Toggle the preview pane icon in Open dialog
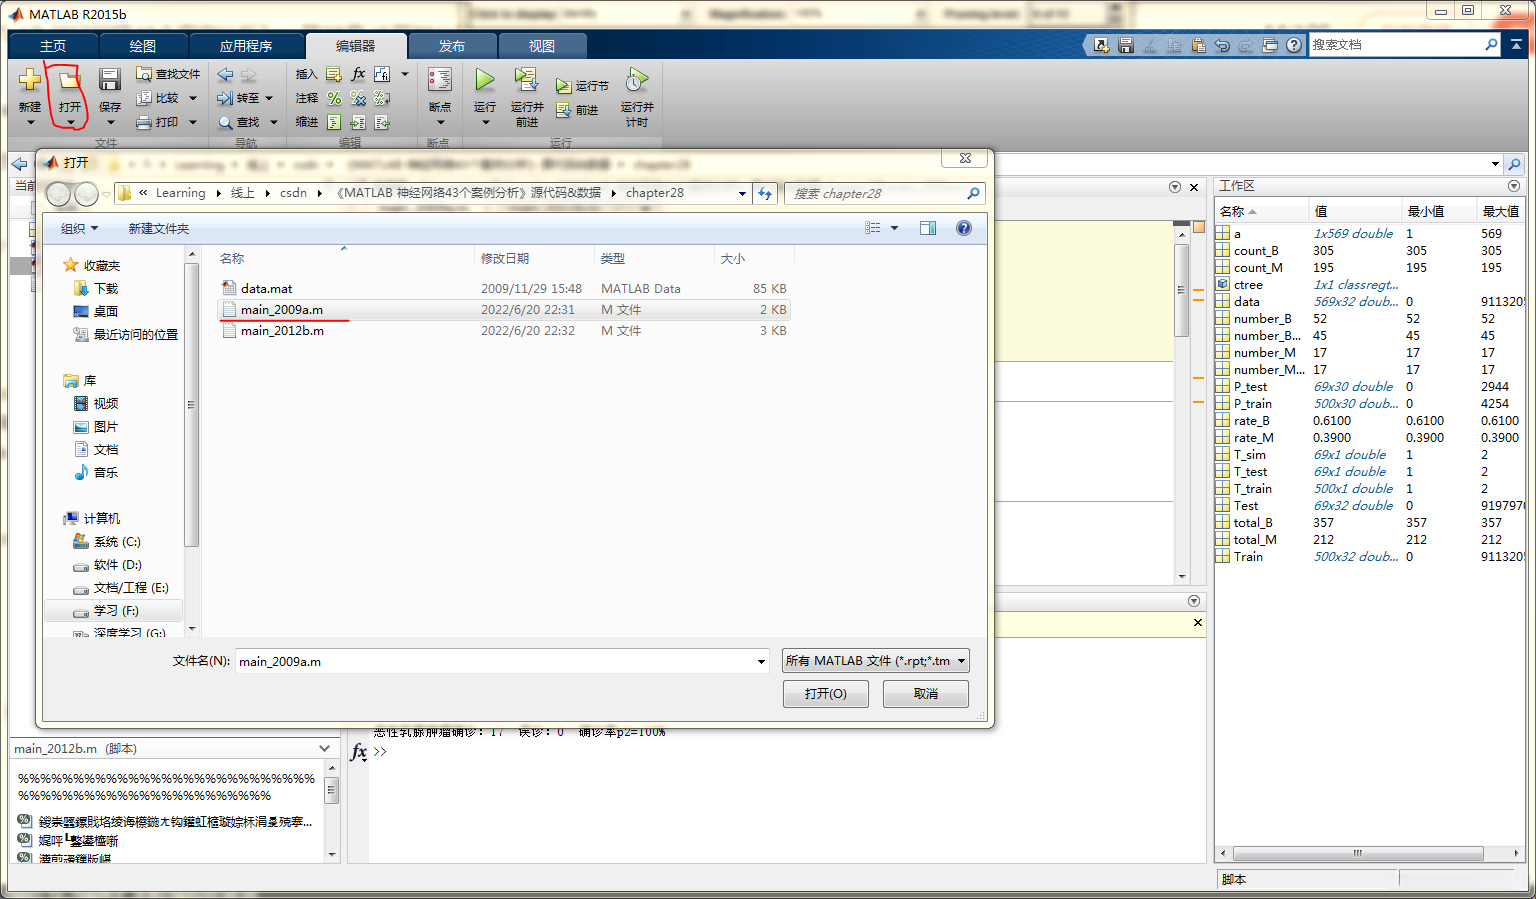The image size is (1536, 899). tap(928, 228)
